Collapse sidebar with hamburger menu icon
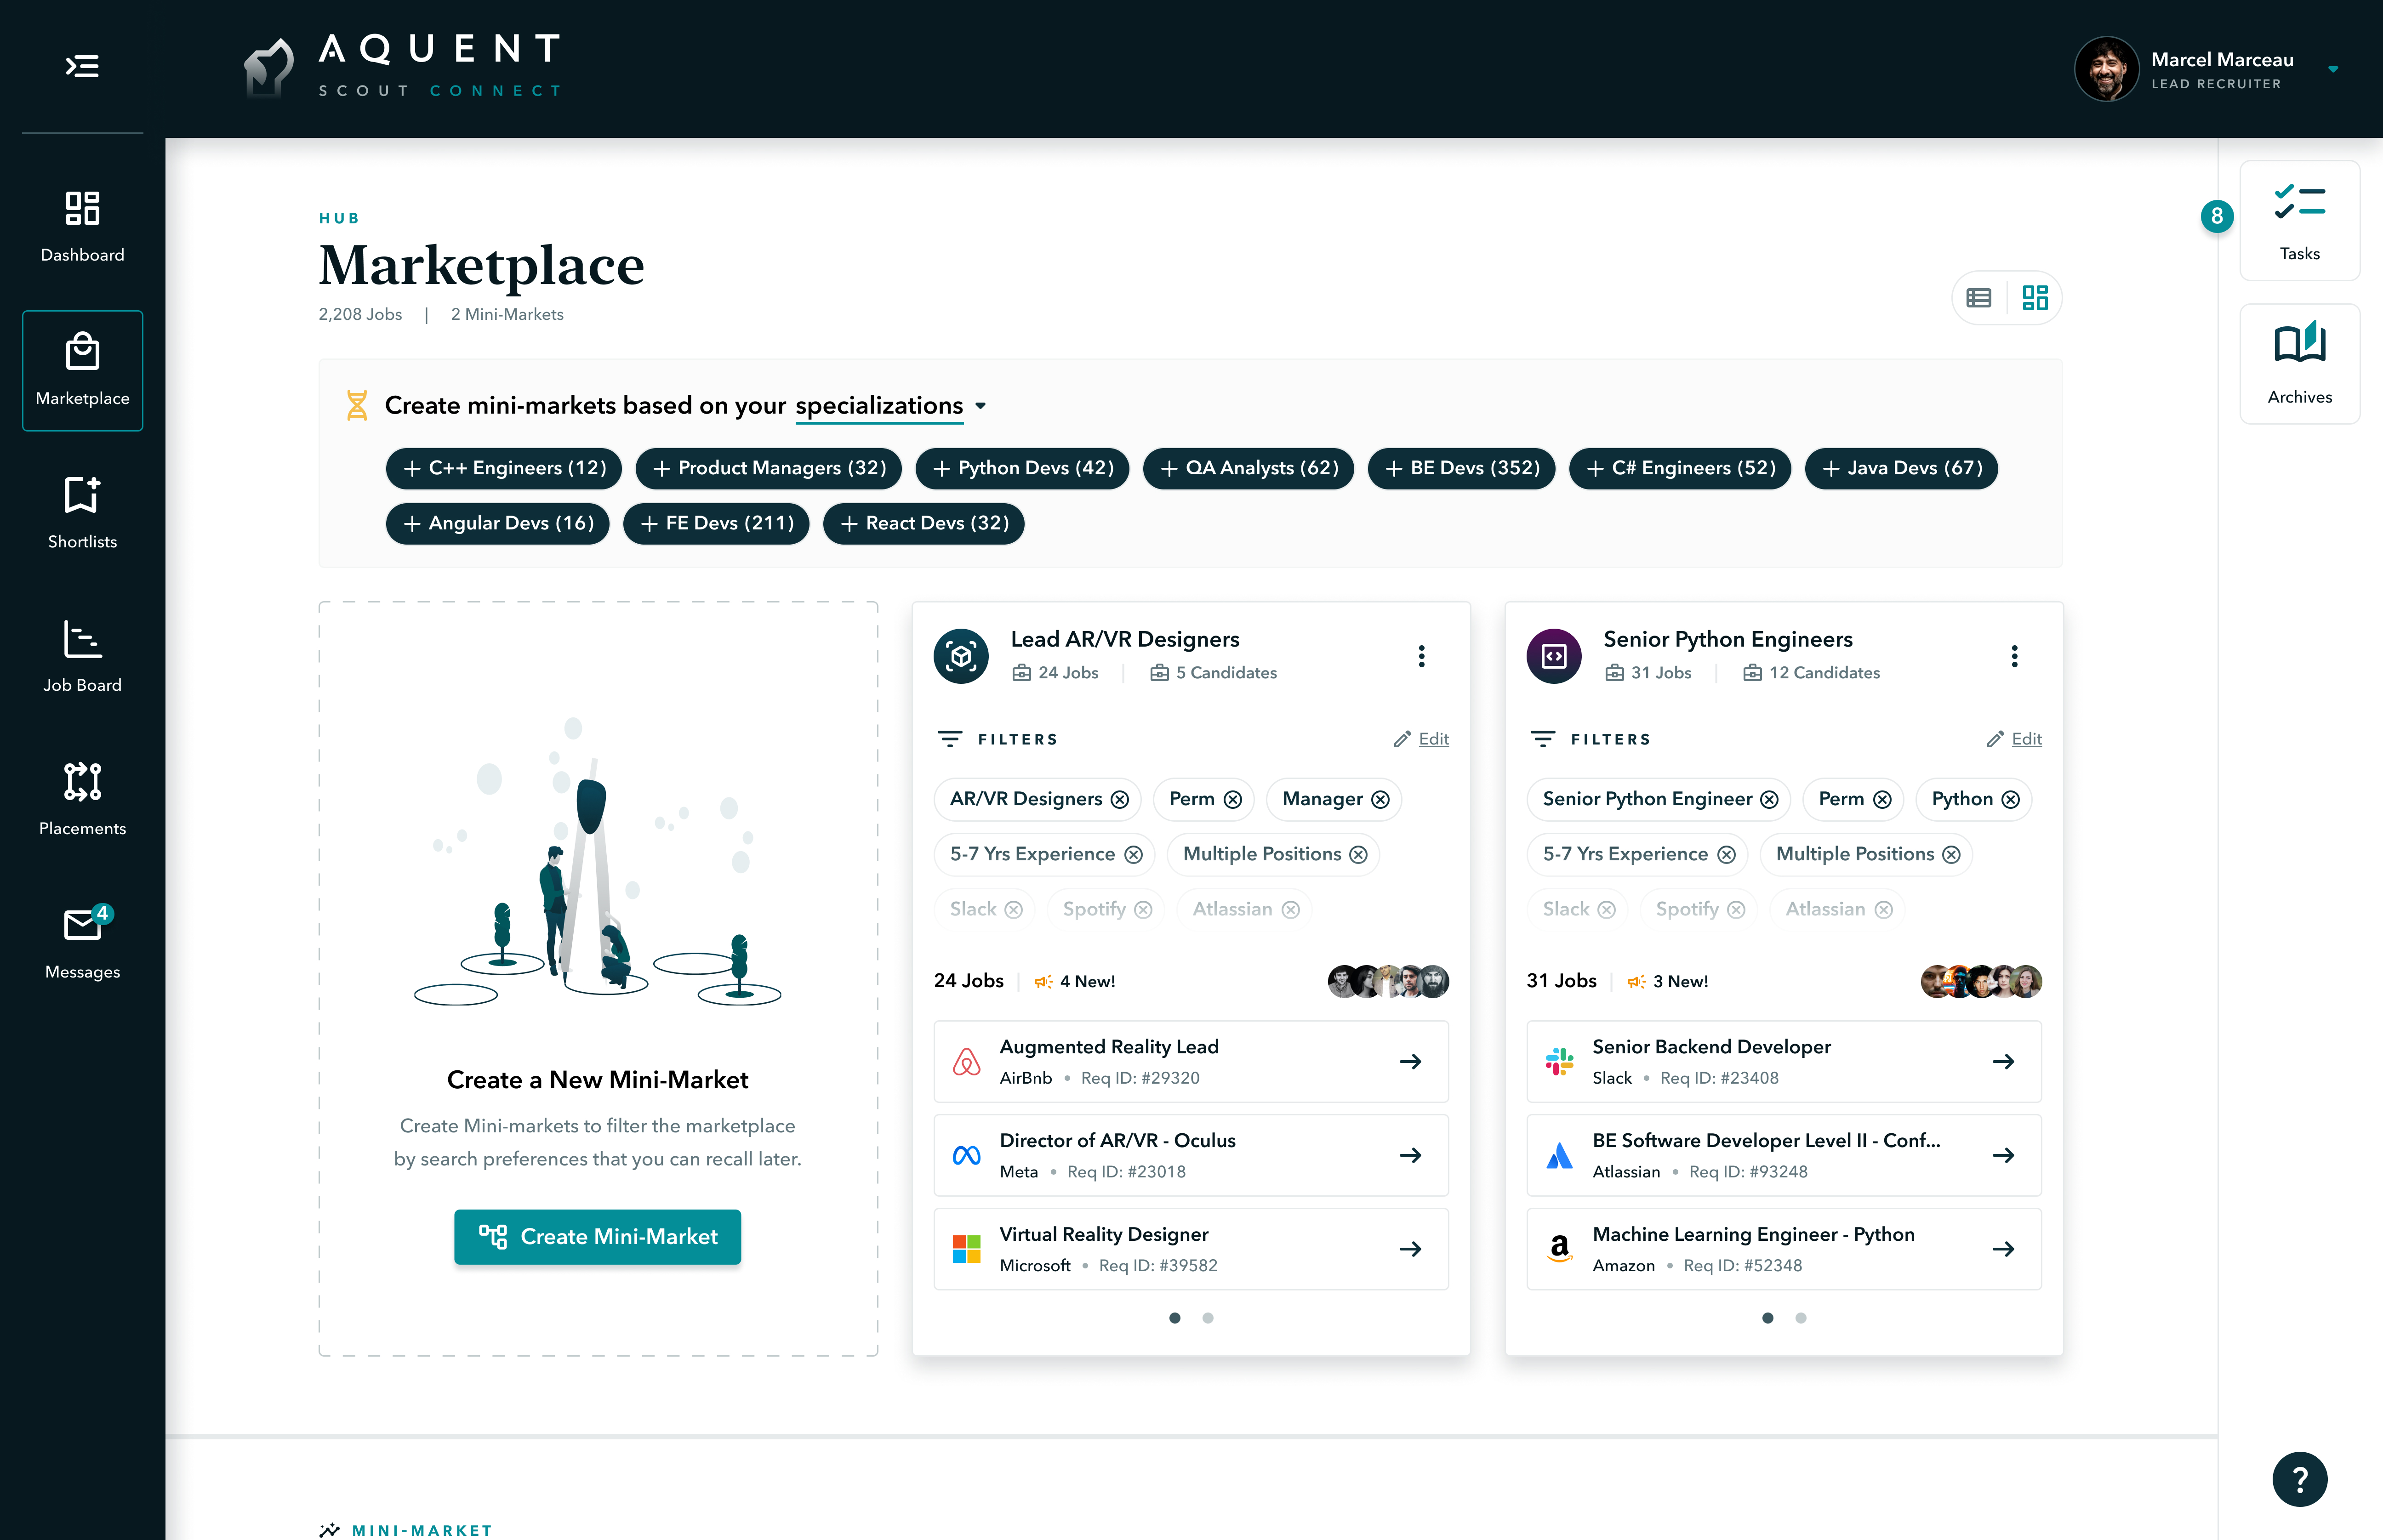Image resolution: width=2383 pixels, height=1540 pixels. pyautogui.click(x=82, y=66)
